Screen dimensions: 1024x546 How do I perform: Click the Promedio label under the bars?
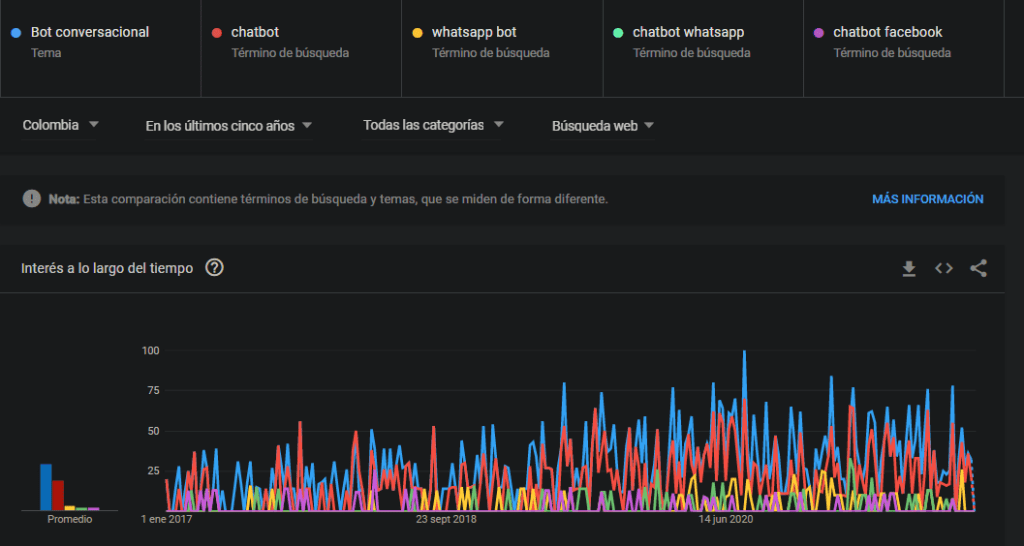(70, 519)
